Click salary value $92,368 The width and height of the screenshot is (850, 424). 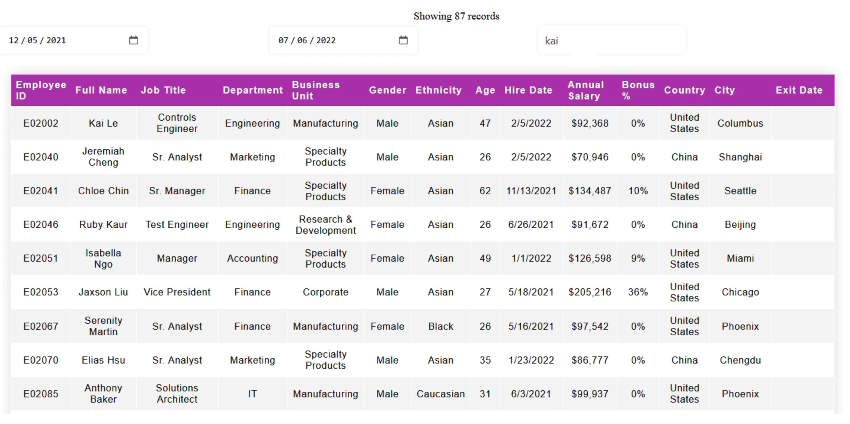click(x=590, y=123)
